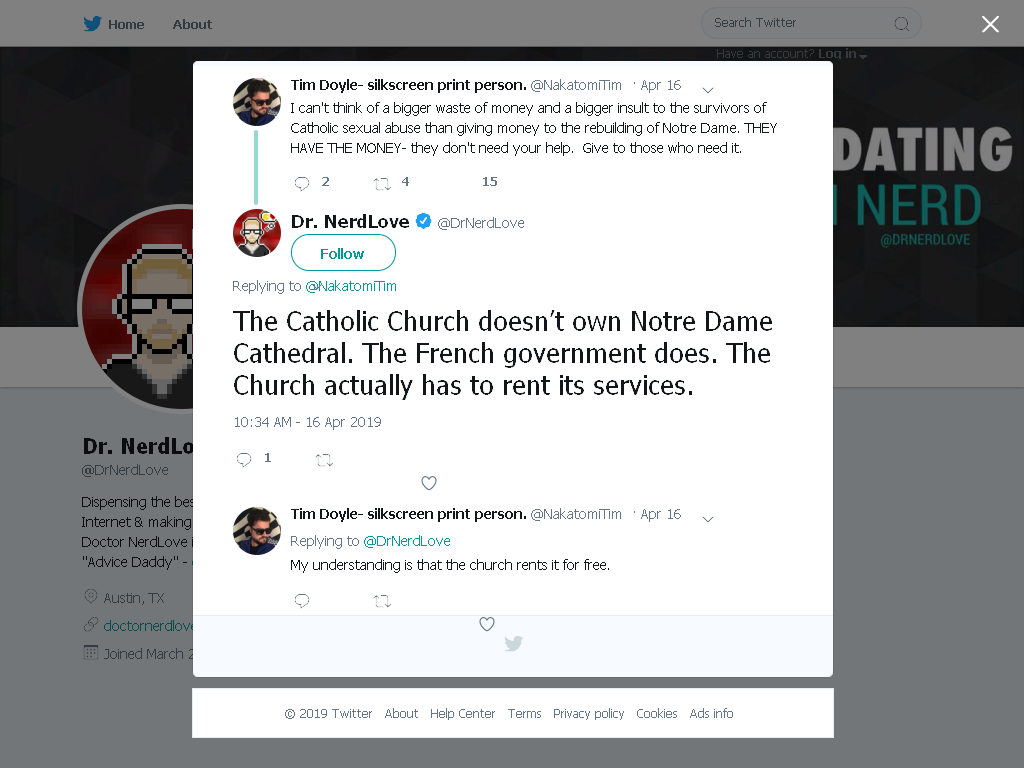The image size is (1024, 768).
Task: Click Dr. NerdLove's avatar in the tweet
Action: click(257, 233)
